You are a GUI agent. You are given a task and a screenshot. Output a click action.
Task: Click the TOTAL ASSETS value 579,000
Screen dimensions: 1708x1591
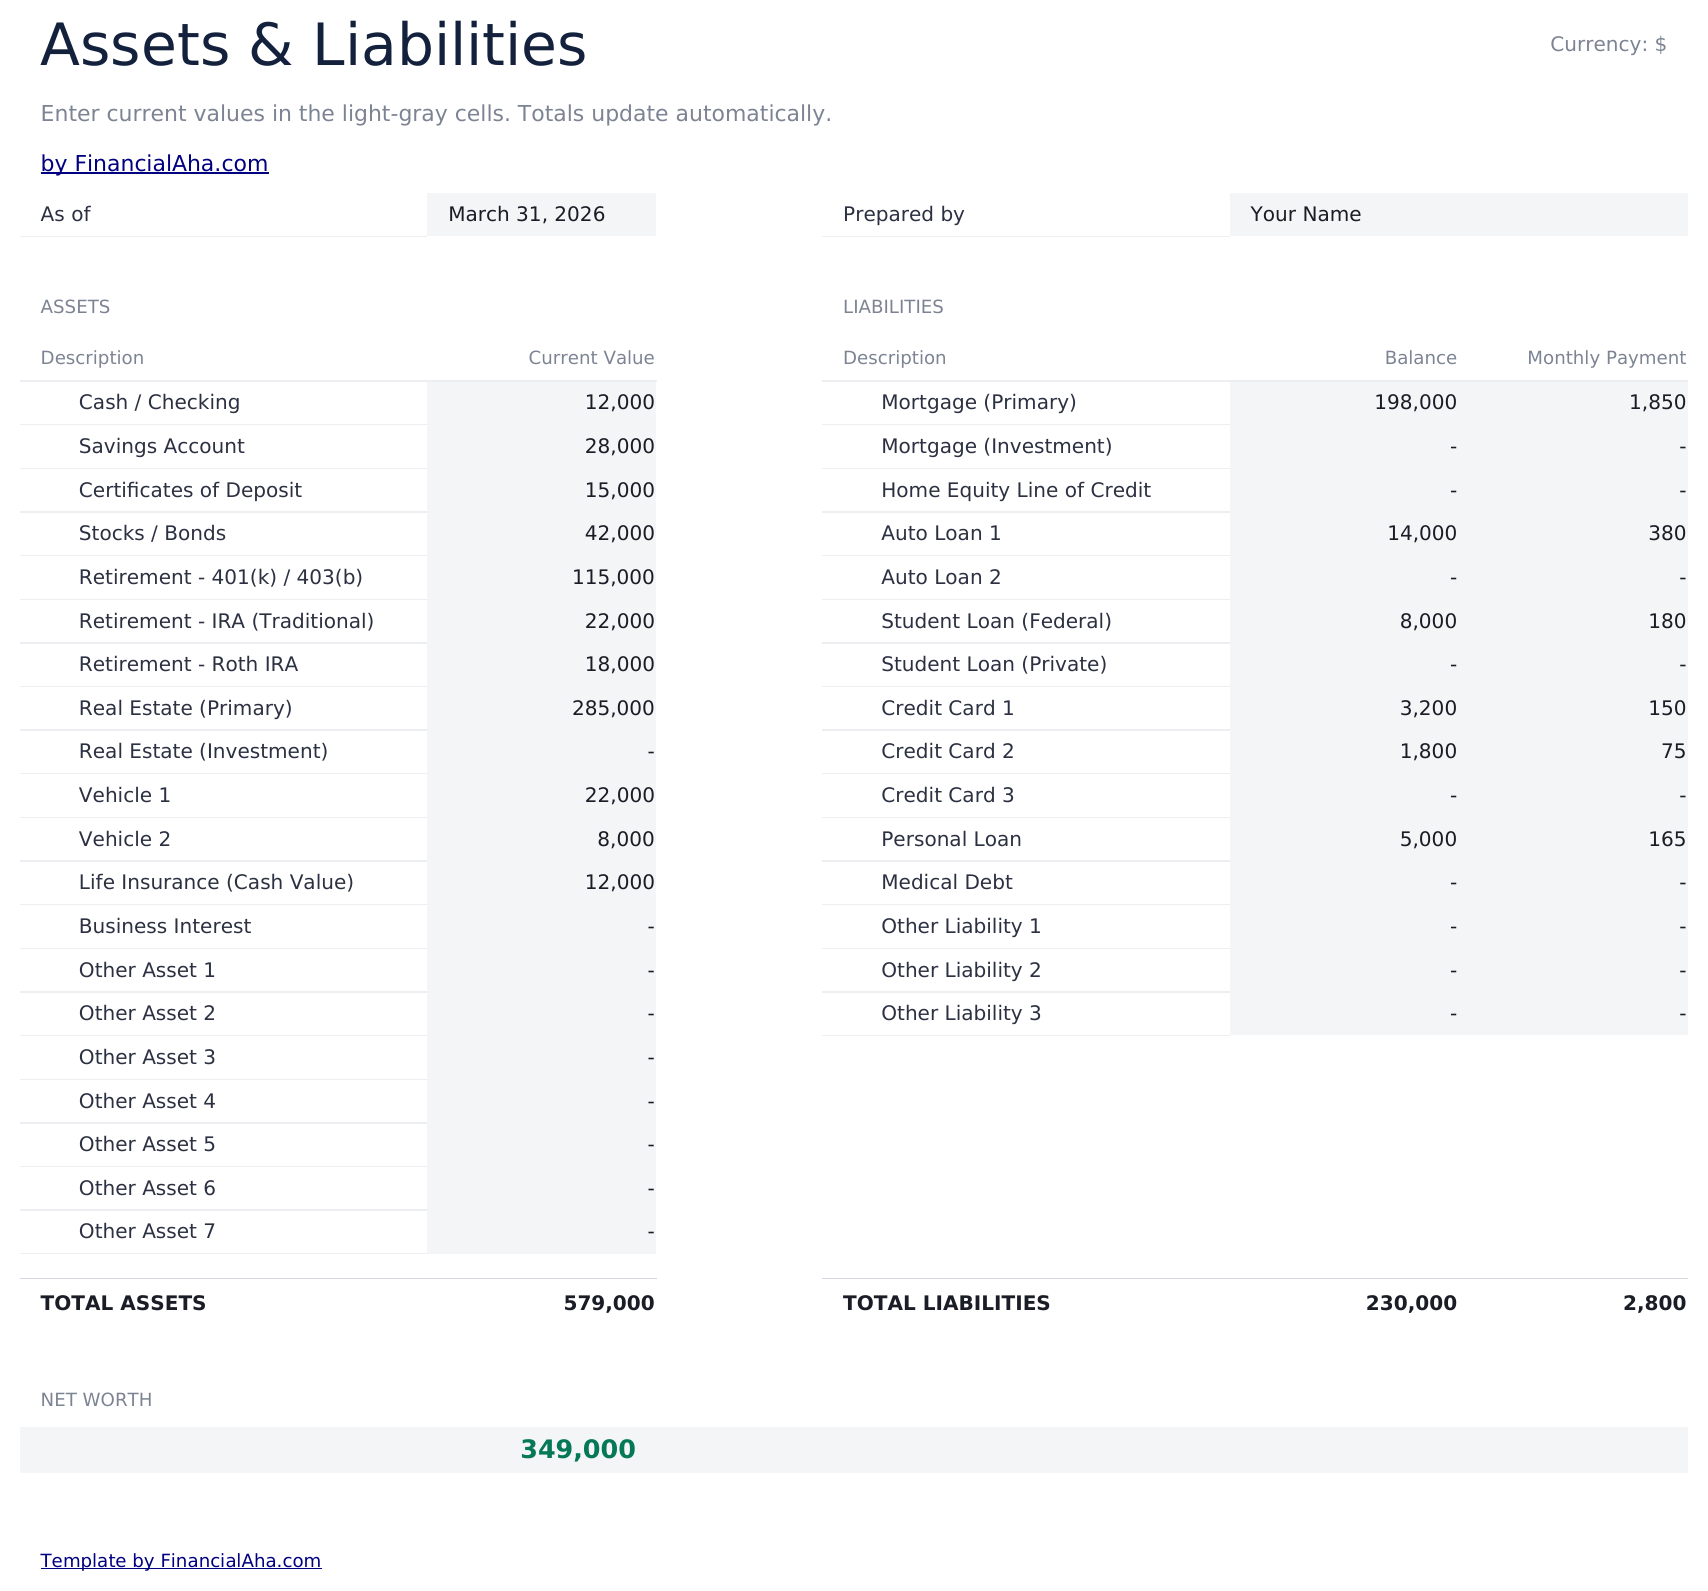pos(609,1303)
